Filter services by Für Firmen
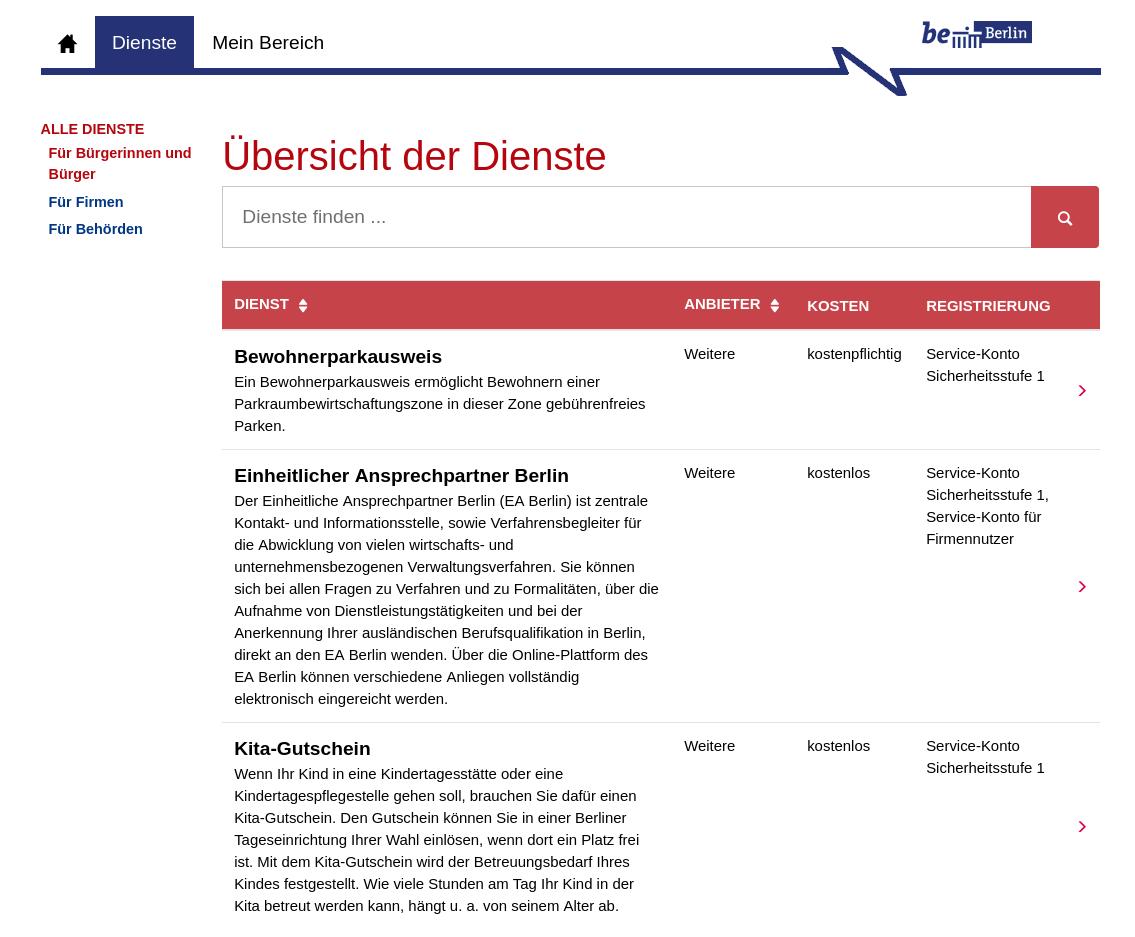Image resolution: width=1135 pixels, height=937 pixels. [x=85, y=202]
